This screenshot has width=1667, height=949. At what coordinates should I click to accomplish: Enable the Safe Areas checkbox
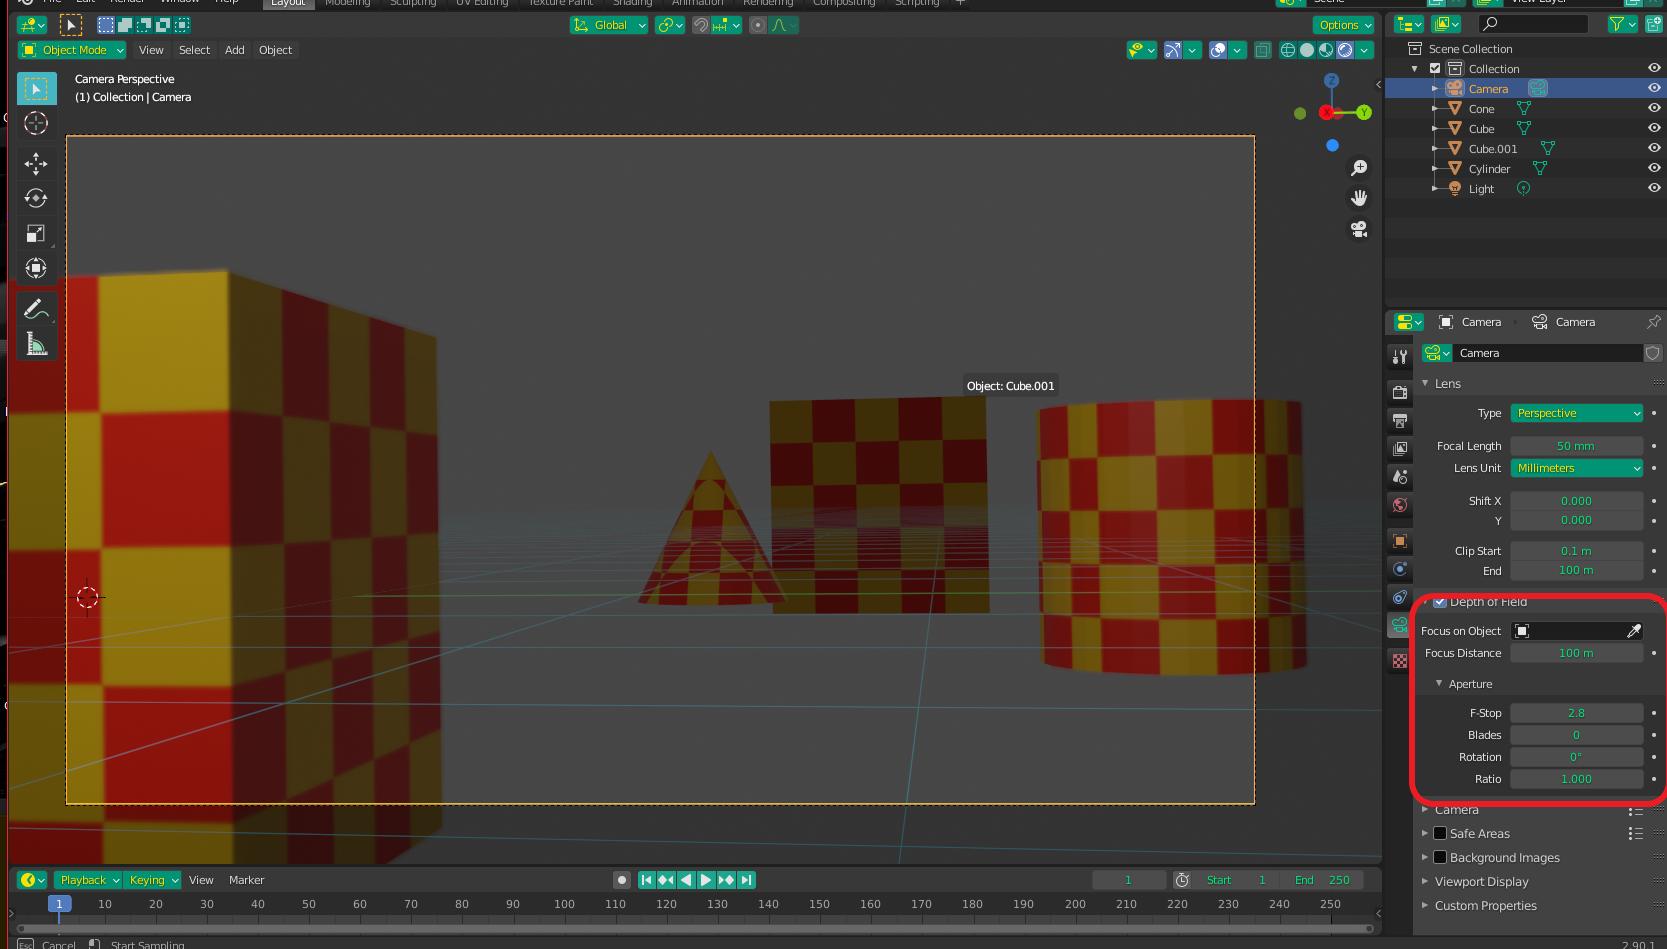pos(1440,833)
